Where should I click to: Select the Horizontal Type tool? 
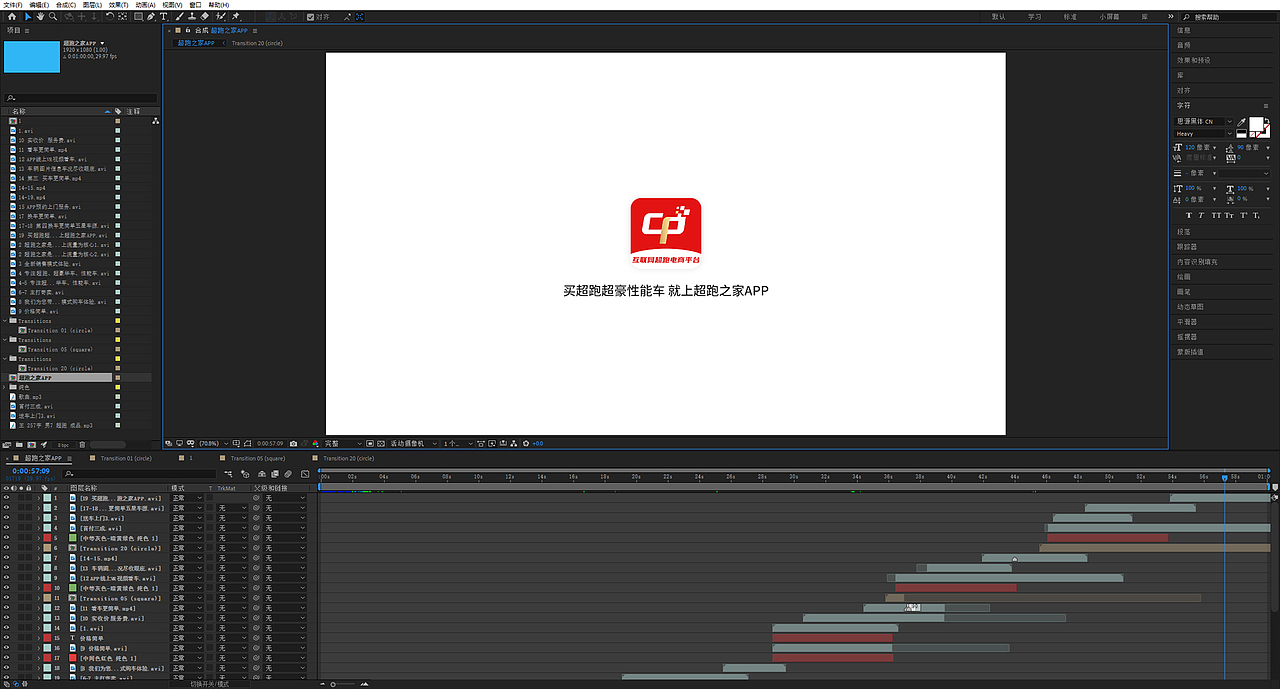(163, 17)
